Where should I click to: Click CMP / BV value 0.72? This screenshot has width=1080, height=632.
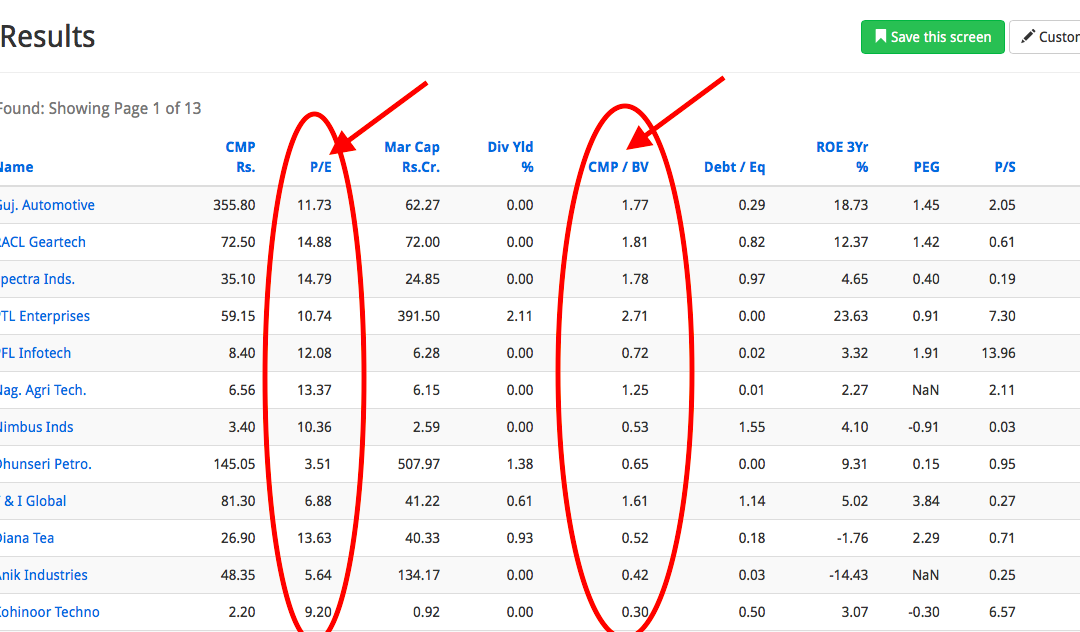(x=635, y=353)
